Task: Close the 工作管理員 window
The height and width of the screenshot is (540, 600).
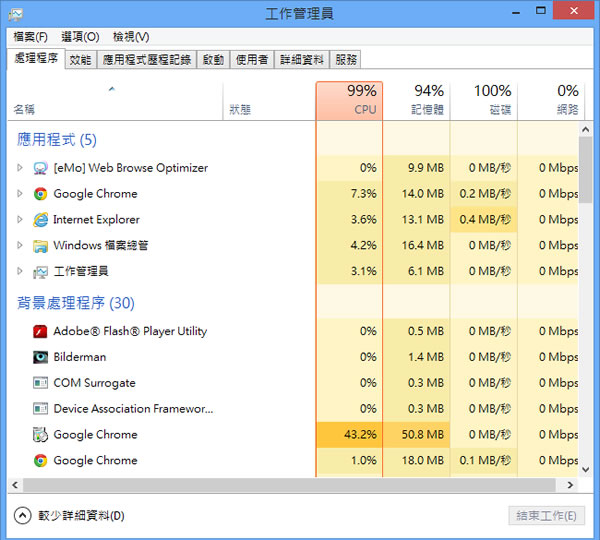Action: pos(573,11)
